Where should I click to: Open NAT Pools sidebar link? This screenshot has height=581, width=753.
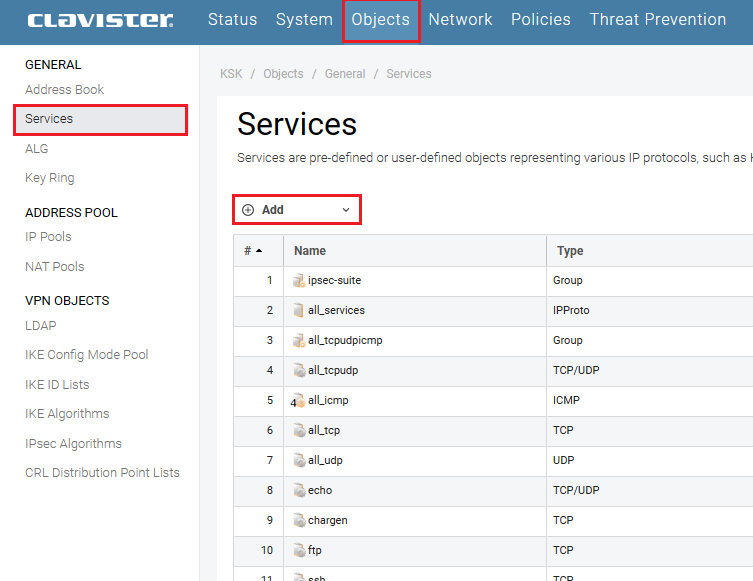[x=54, y=267]
